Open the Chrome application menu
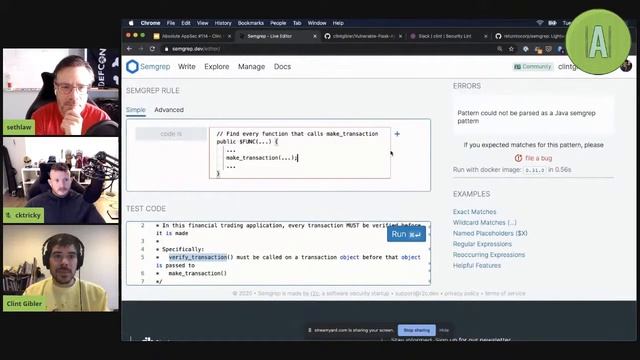640x360 pixels. pyautogui.click(x=150, y=23)
